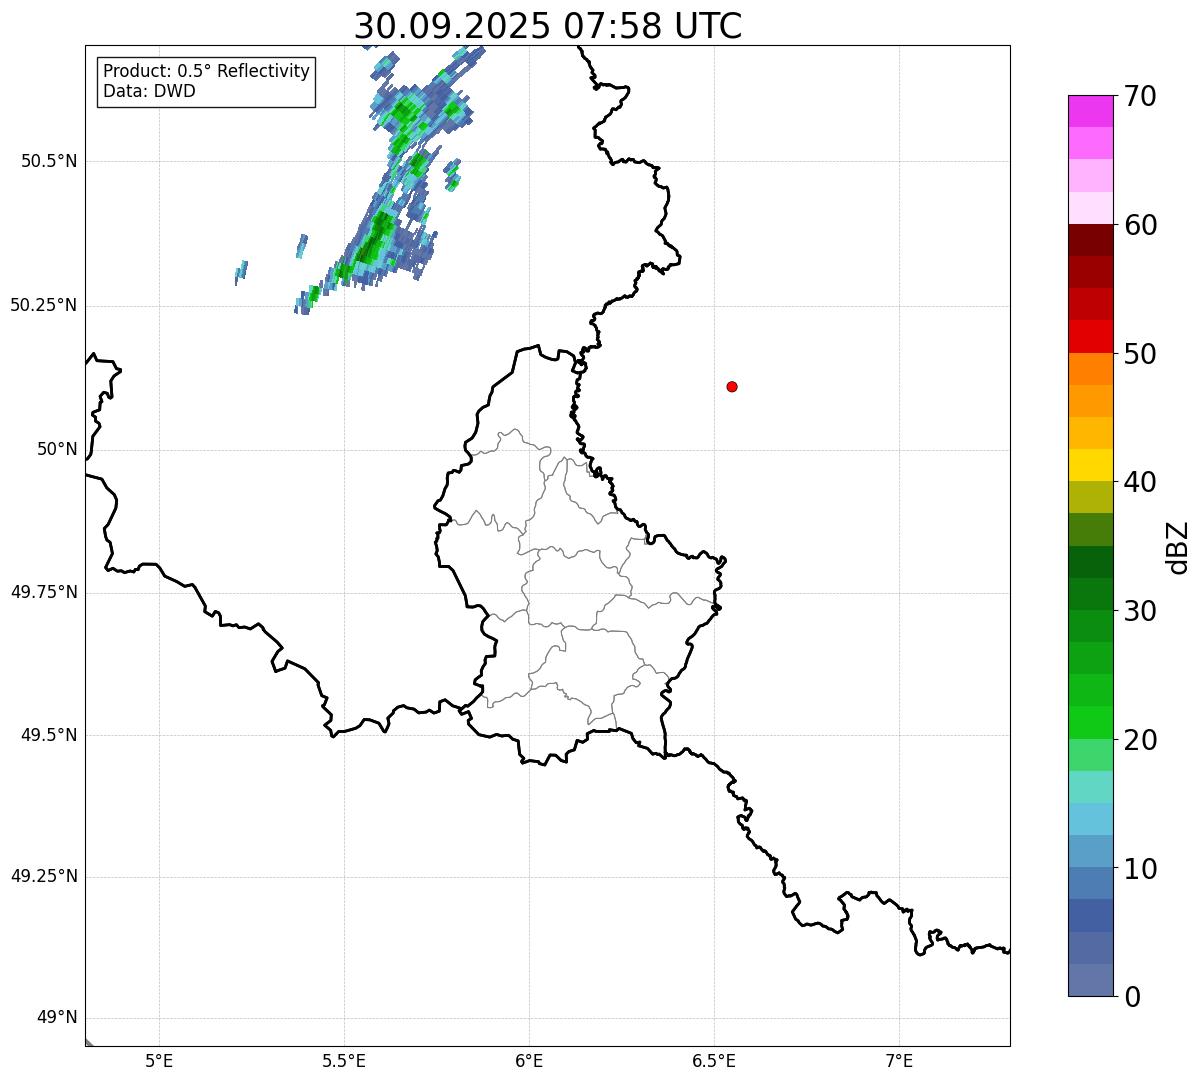Click the '5°E' longitude label

click(159, 1060)
